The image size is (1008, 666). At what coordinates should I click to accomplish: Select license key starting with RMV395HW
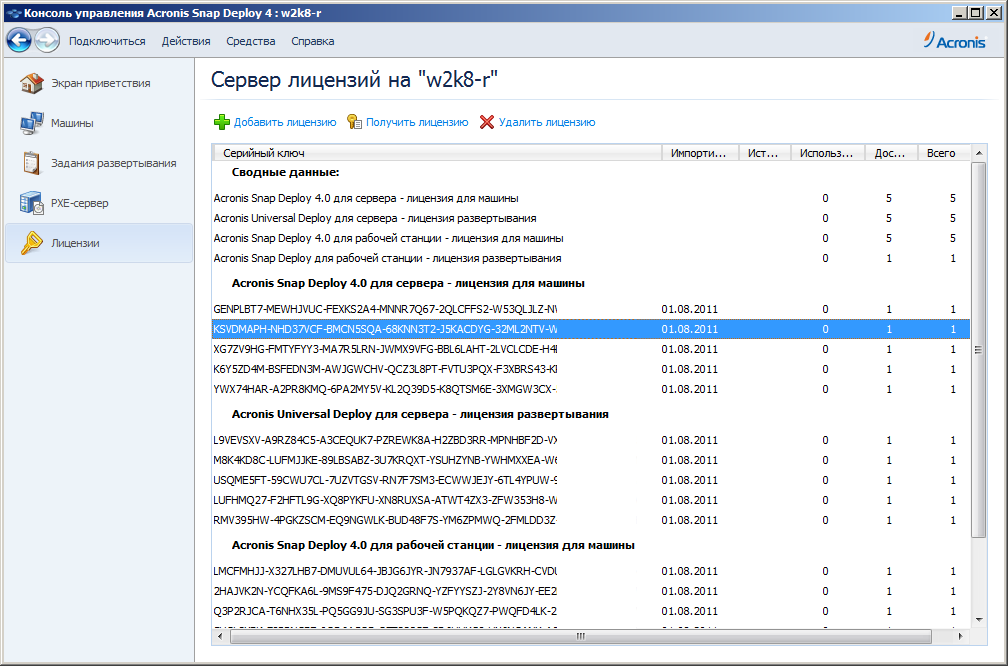[591, 520]
